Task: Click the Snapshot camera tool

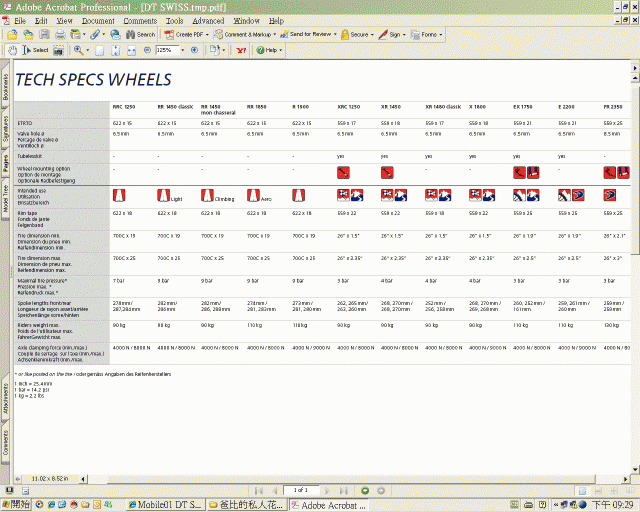Action: coord(59,49)
